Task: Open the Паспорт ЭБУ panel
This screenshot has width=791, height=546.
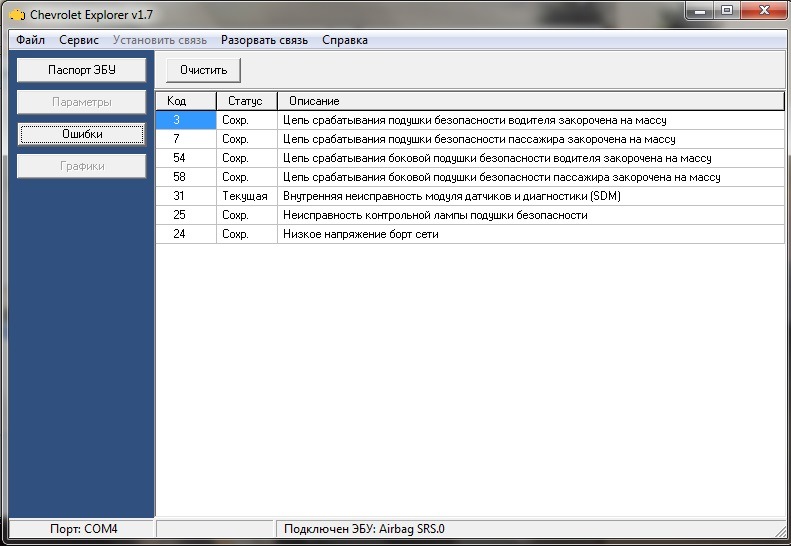Action: pyautogui.click(x=82, y=70)
